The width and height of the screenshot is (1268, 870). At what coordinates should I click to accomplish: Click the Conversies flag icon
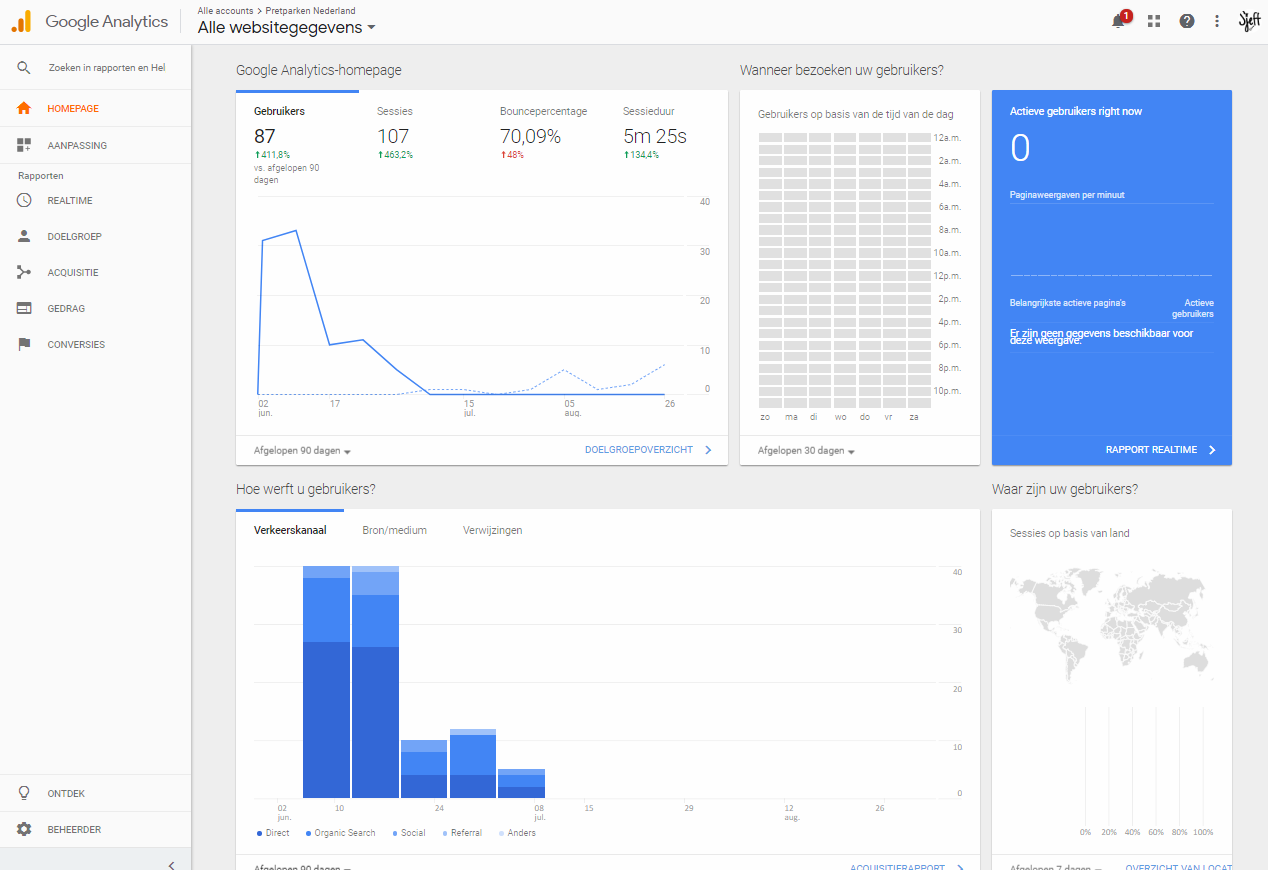click(x=24, y=345)
